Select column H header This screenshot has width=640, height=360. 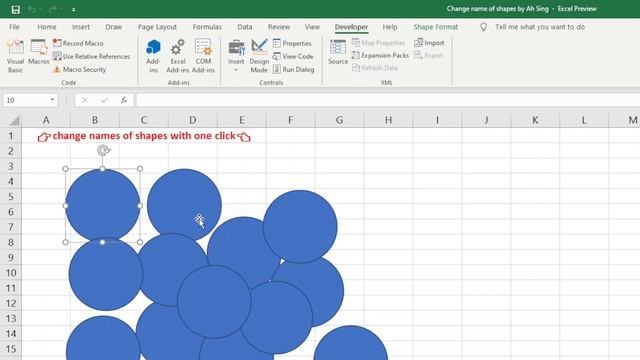coord(388,120)
